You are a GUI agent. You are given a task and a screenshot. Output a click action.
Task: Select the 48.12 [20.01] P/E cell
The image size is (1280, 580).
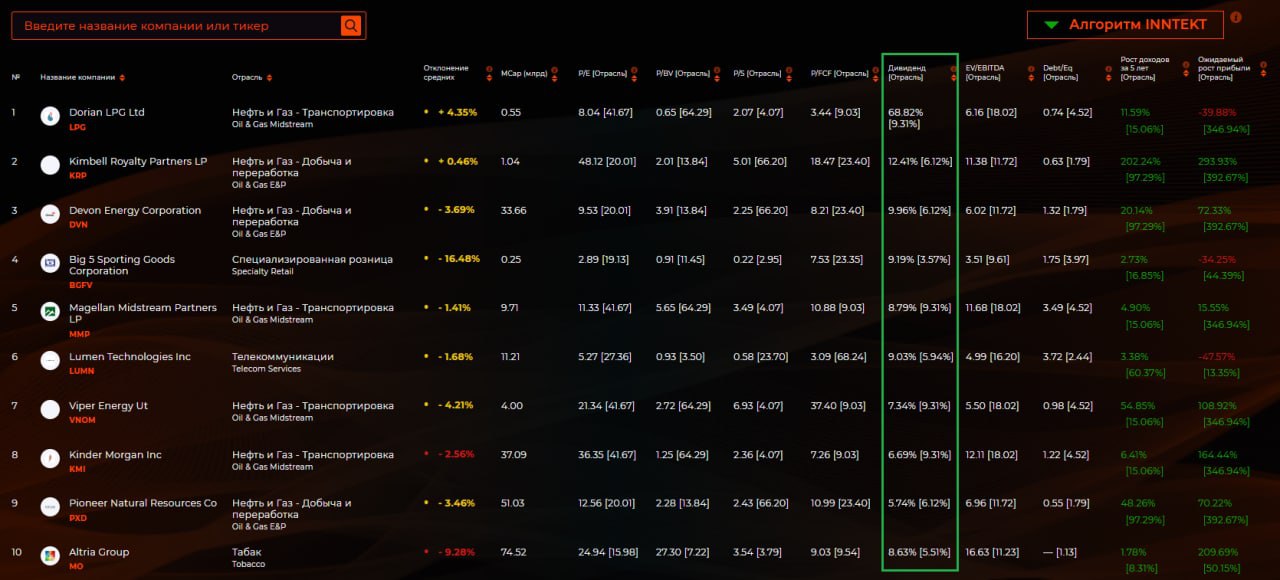point(606,161)
